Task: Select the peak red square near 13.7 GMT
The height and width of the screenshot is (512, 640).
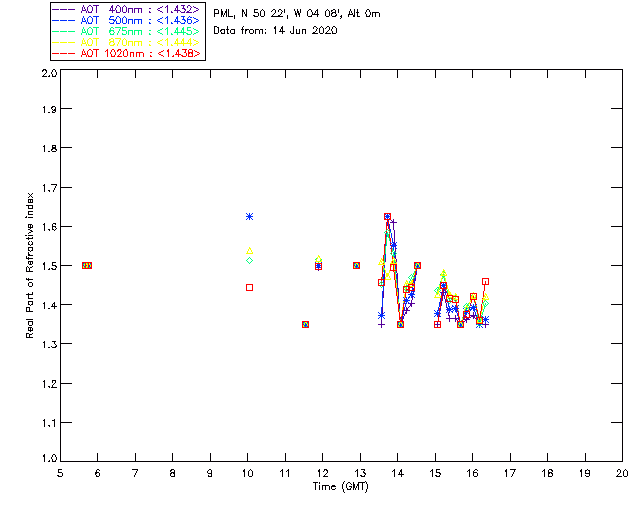Action: 387,216
